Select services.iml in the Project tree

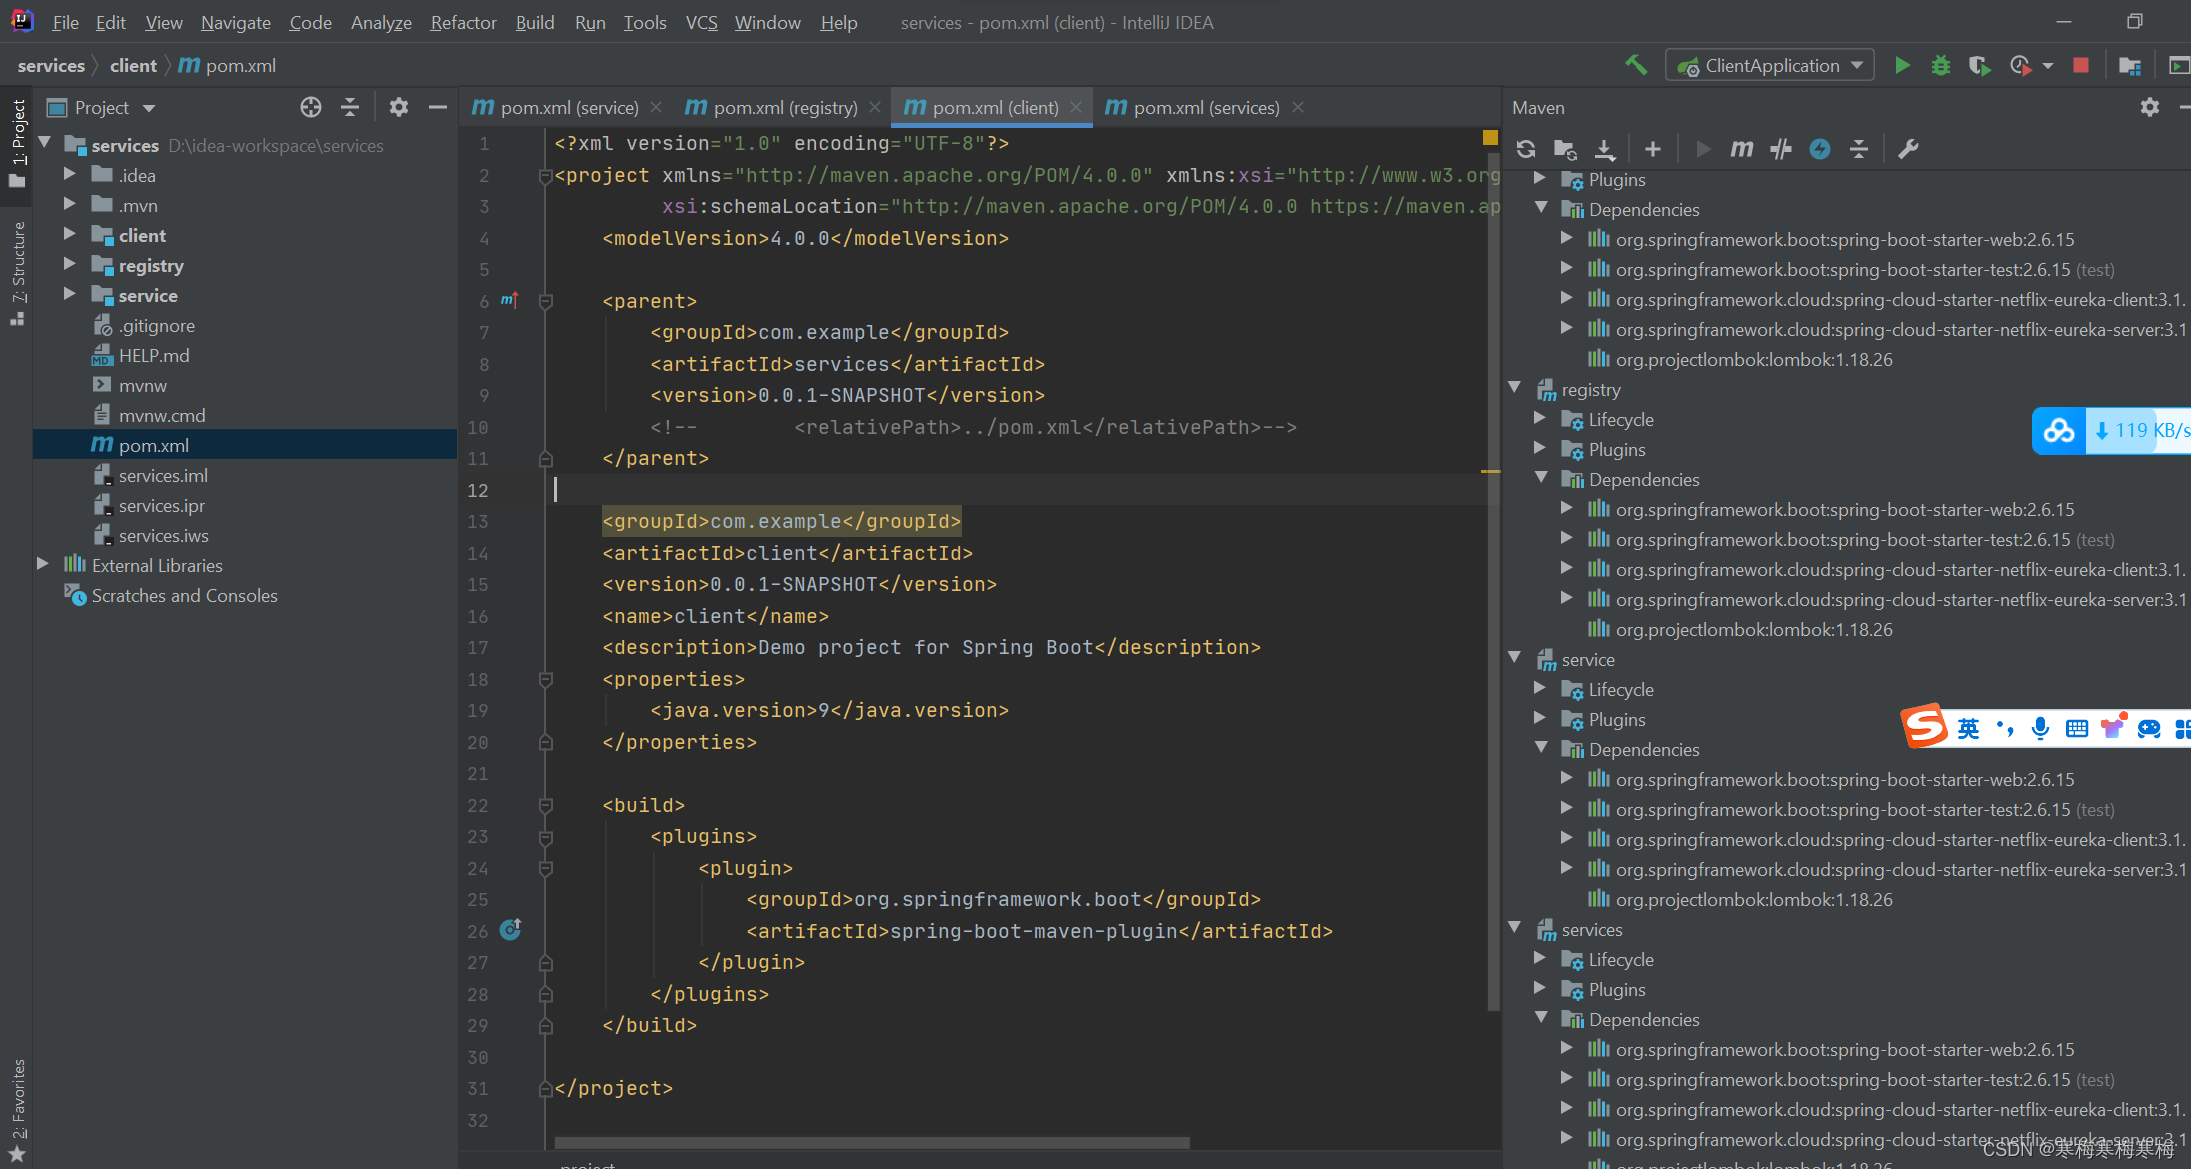163,475
